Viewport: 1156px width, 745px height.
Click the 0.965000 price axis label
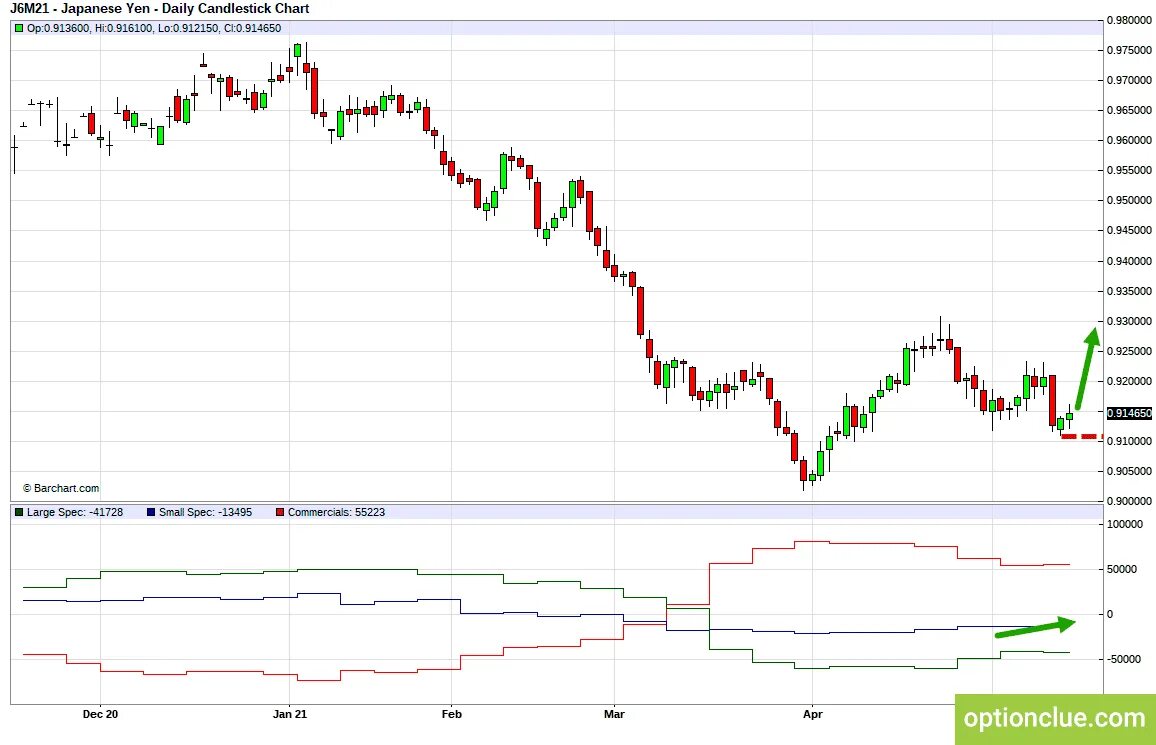point(1129,110)
